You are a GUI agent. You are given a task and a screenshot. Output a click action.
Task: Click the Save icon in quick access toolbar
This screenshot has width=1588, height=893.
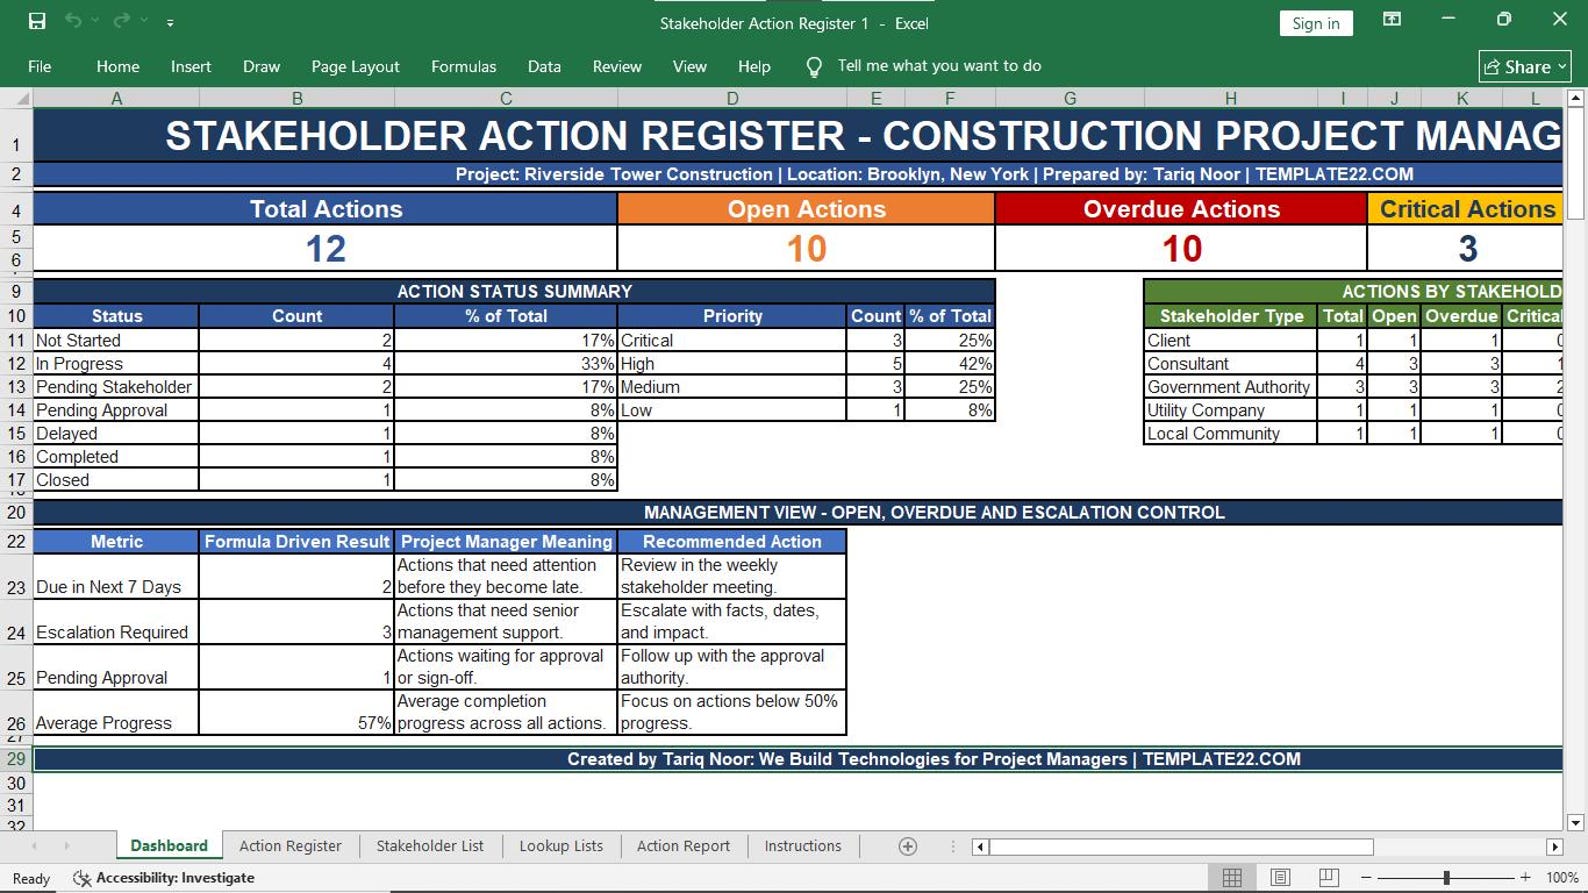tap(37, 21)
